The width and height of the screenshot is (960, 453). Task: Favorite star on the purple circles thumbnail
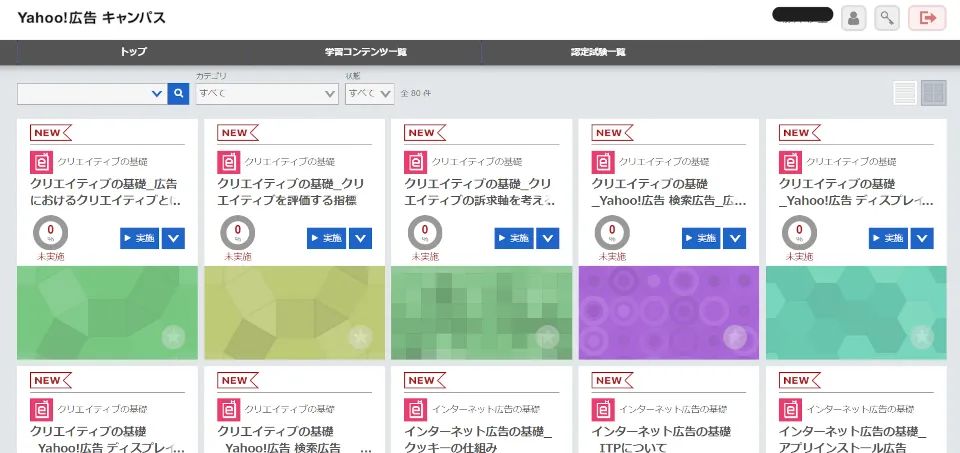(735, 337)
